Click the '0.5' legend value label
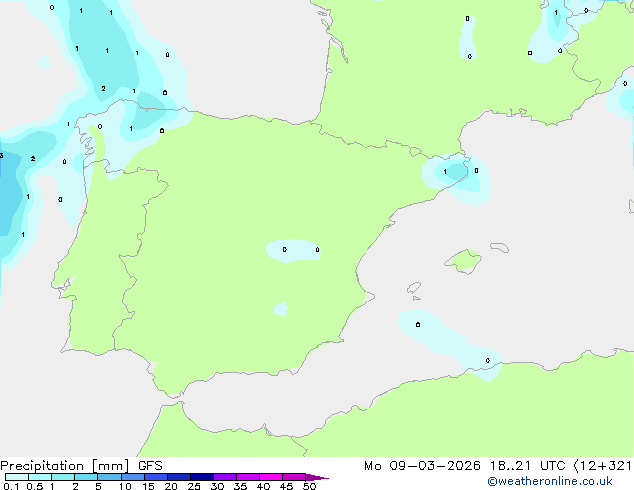The width and height of the screenshot is (634, 490). (35, 486)
